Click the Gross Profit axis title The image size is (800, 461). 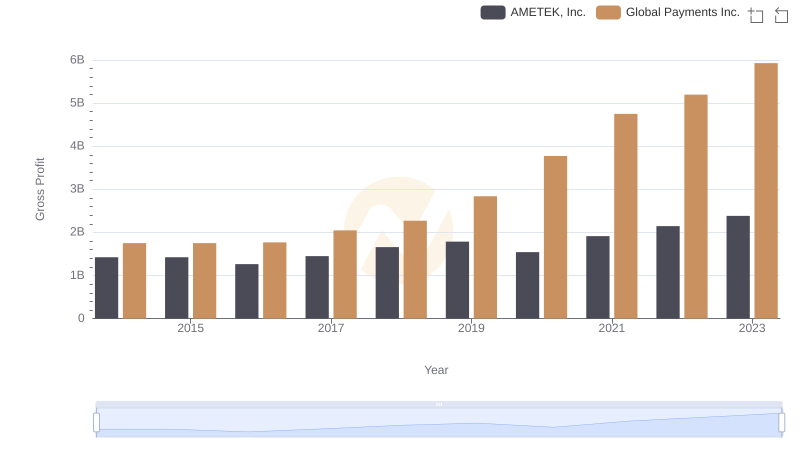[x=40, y=189]
